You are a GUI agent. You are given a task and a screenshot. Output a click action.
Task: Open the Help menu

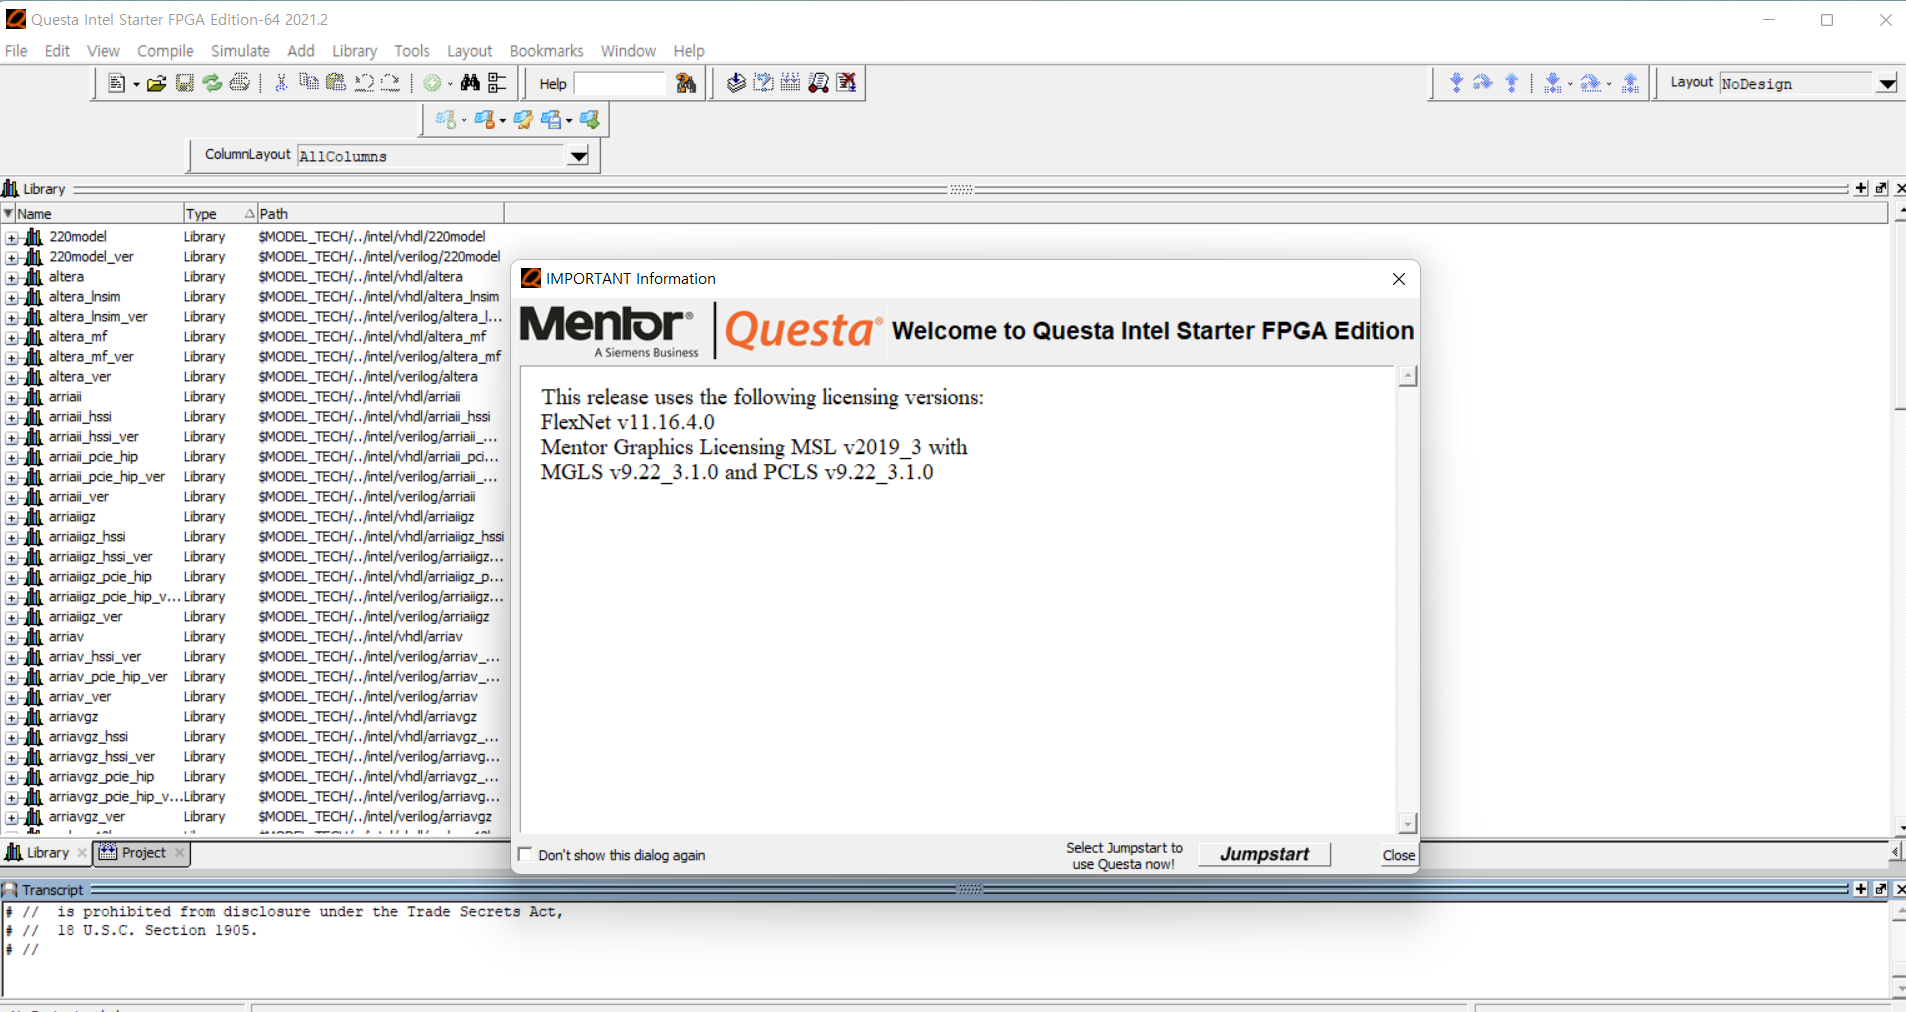(688, 51)
